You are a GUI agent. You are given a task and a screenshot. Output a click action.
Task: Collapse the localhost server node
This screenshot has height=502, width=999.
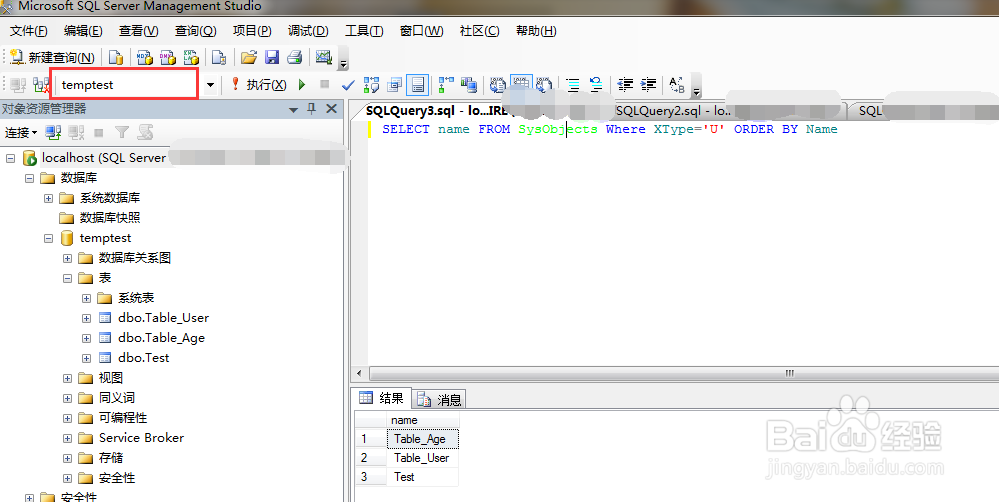[11, 158]
